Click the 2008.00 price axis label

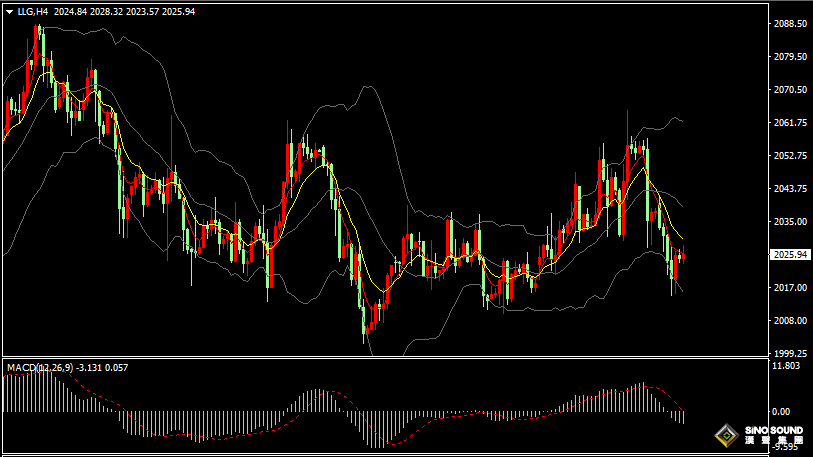[x=791, y=321]
